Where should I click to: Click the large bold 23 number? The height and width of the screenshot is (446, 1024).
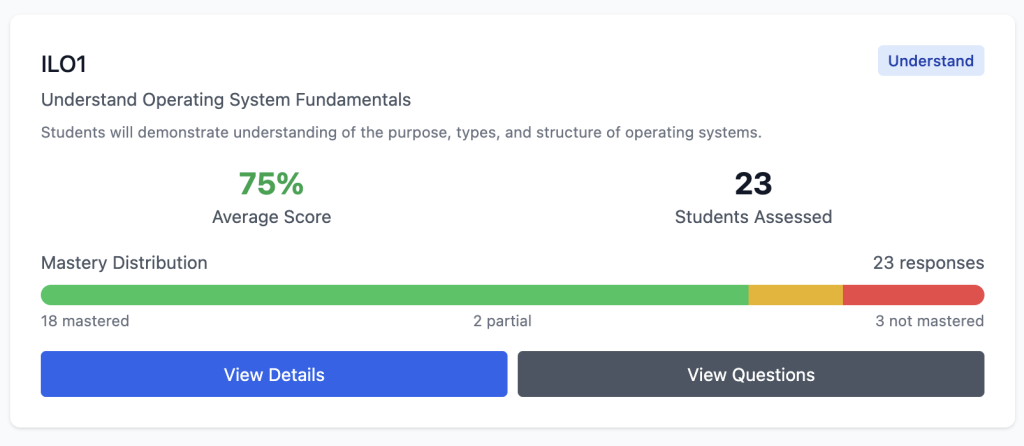pos(753,184)
